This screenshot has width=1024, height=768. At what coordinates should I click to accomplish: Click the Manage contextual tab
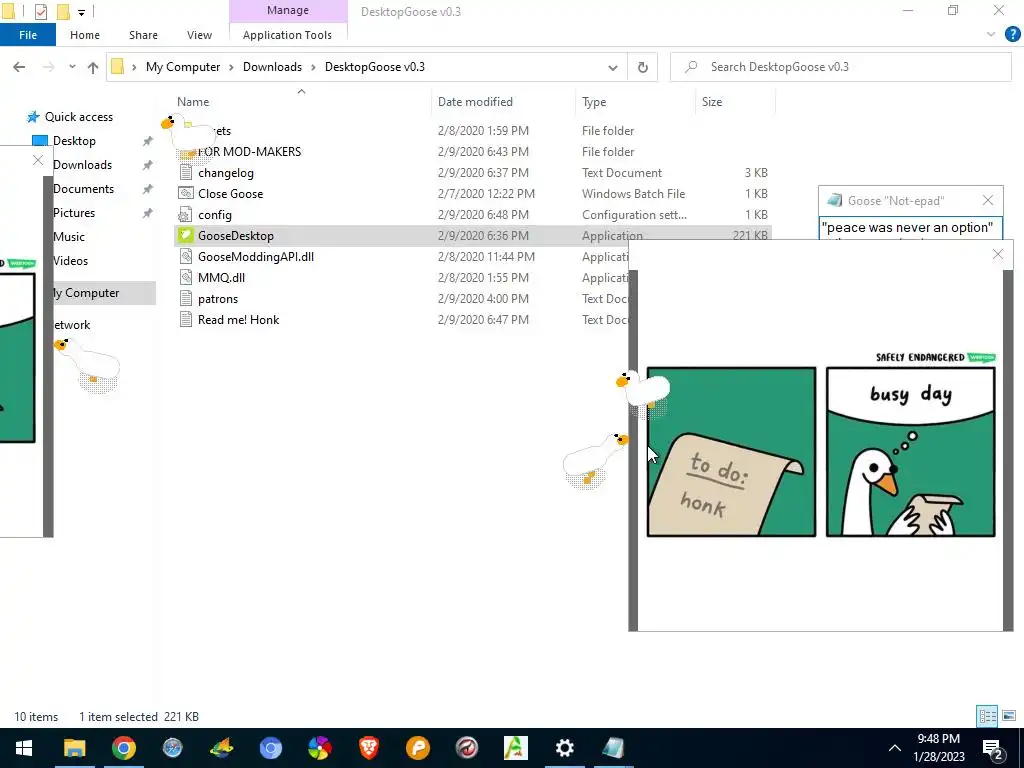pyautogui.click(x=288, y=10)
